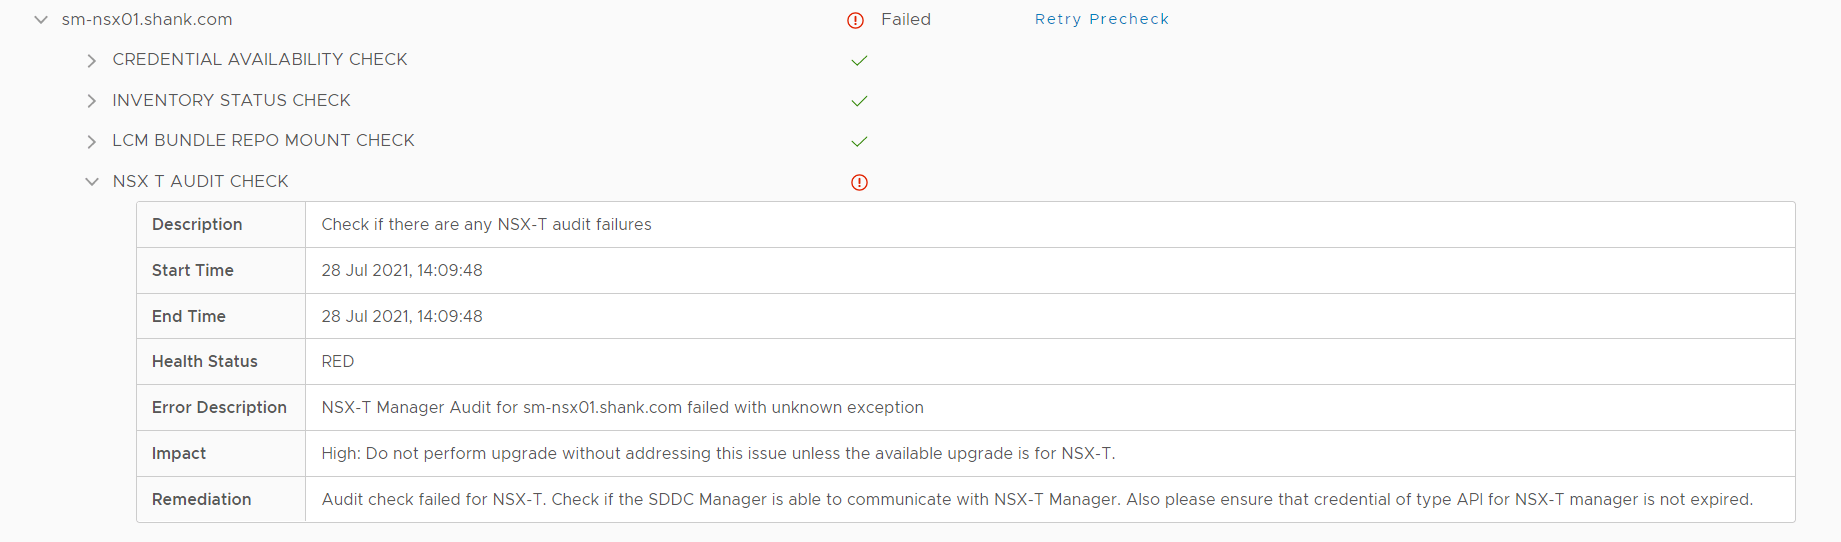
Task: Click the Failed status text
Action: click(x=906, y=19)
